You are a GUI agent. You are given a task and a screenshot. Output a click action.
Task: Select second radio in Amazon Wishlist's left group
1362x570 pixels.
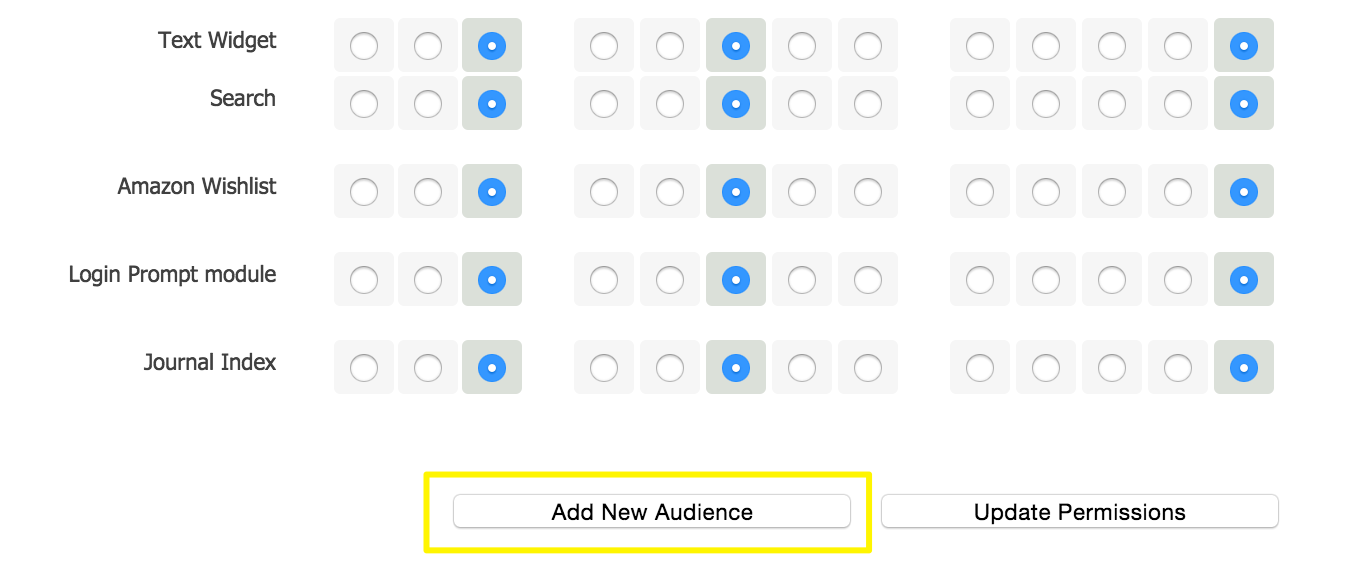coord(428,191)
